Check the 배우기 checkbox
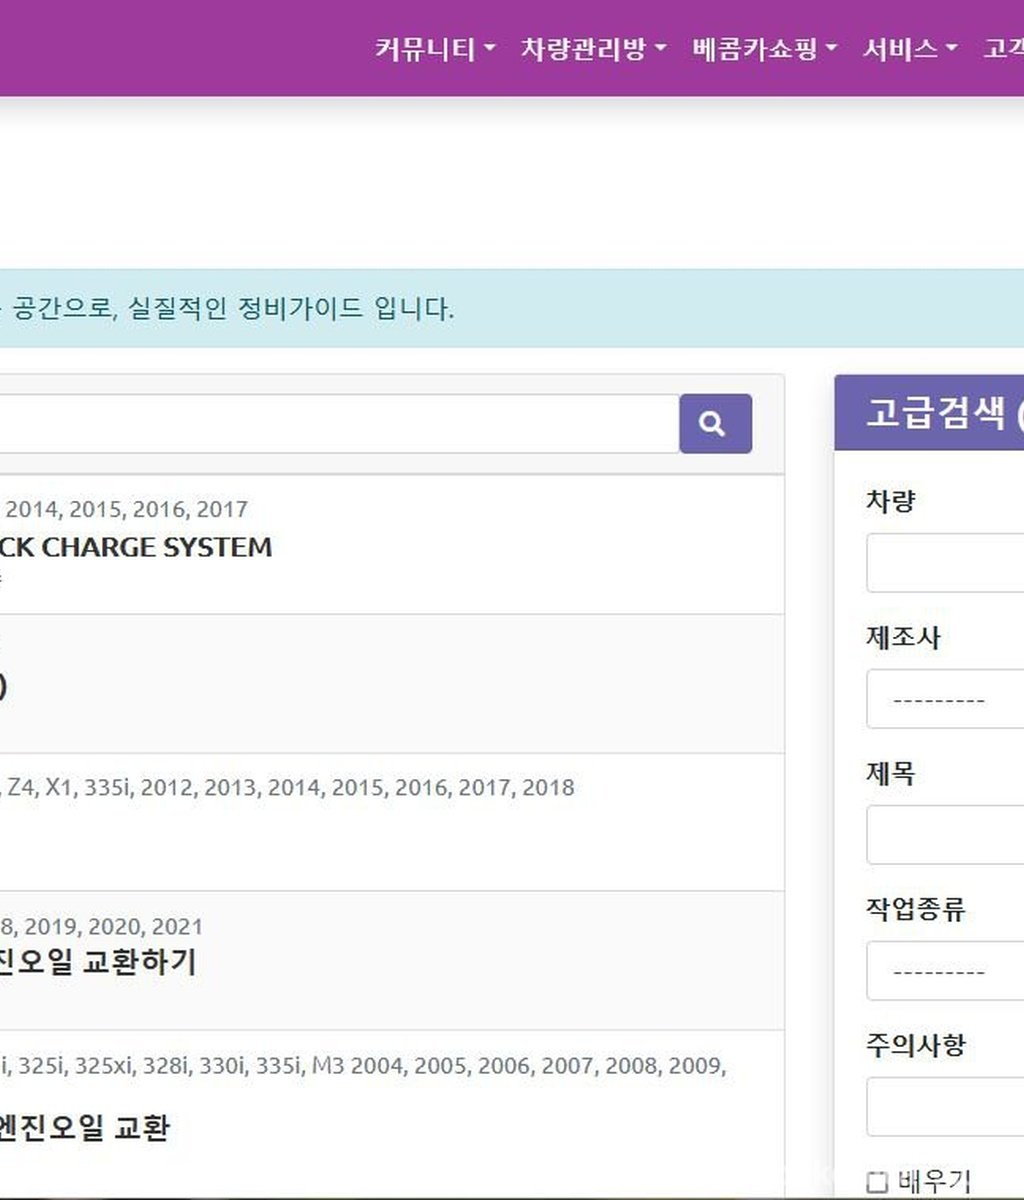1024x1200 pixels. click(x=877, y=1182)
